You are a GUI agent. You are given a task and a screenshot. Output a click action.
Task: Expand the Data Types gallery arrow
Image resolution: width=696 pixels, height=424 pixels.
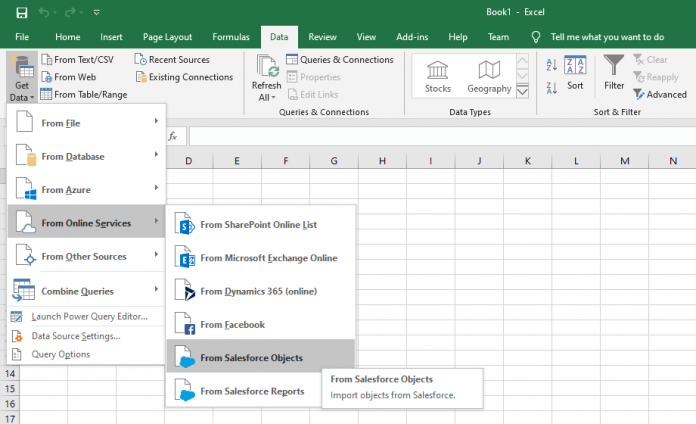coord(522,91)
